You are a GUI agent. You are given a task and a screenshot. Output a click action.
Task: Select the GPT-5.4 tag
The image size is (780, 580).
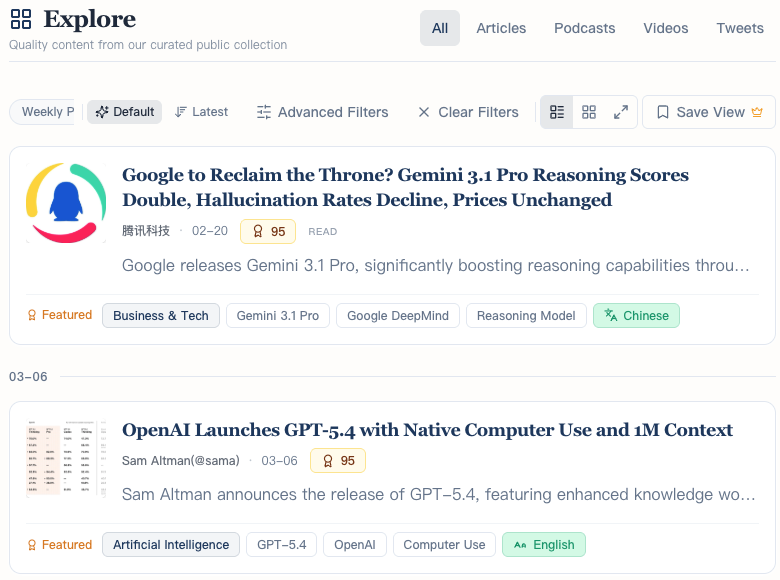[282, 545]
